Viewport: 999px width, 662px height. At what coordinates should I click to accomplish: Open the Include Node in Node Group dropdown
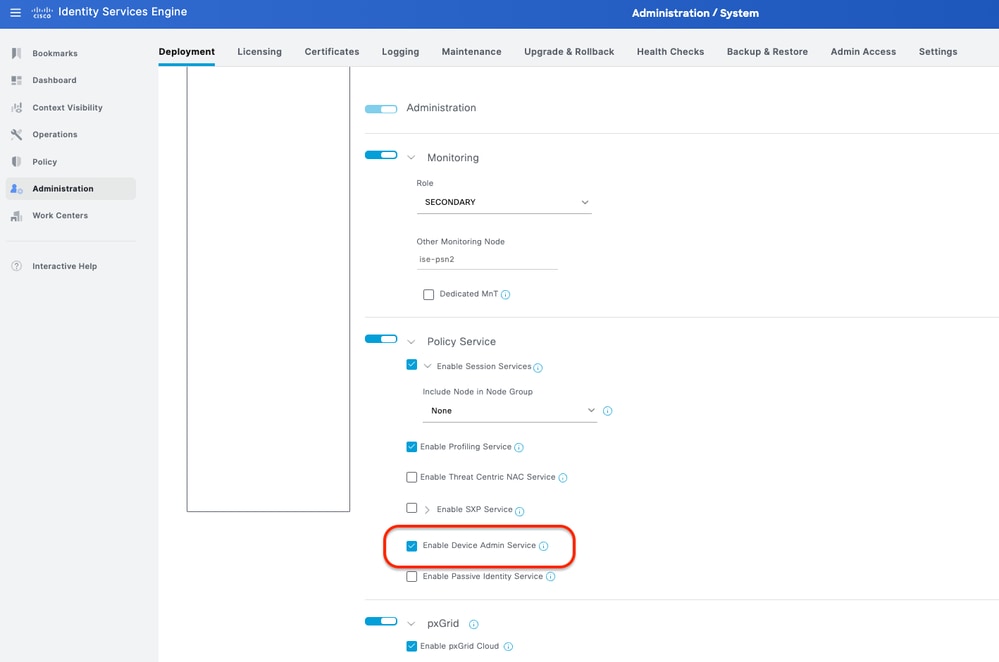[510, 411]
